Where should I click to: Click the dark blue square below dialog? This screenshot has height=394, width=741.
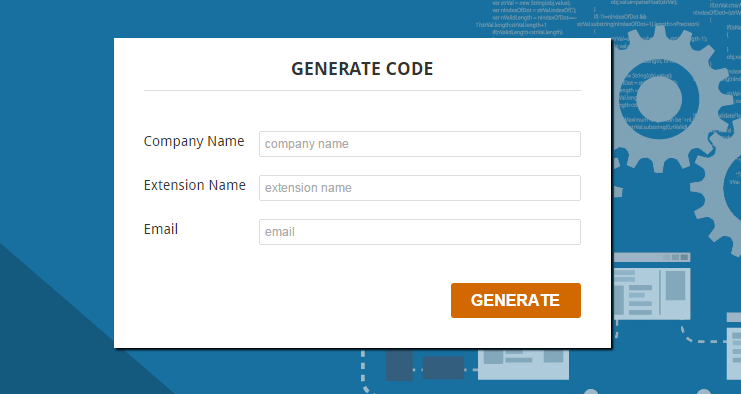(399, 365)
